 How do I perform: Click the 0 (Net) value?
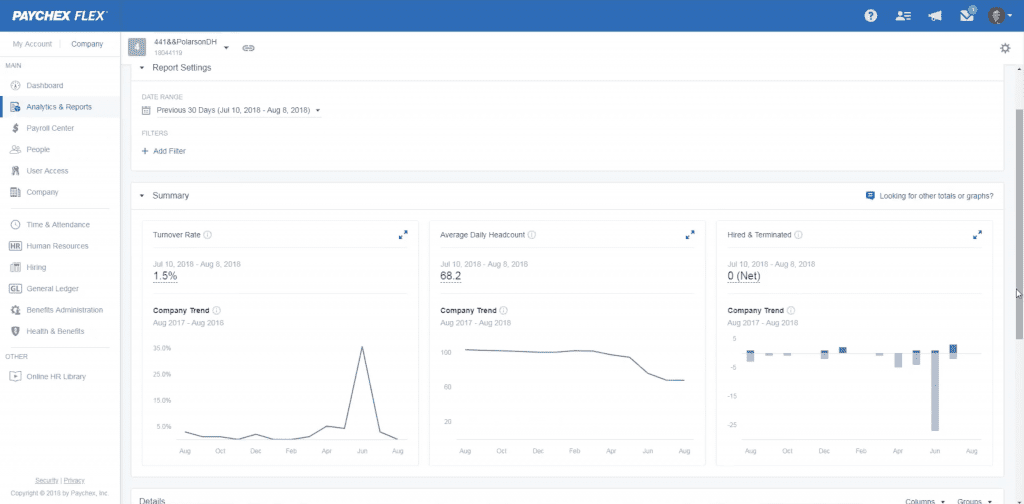pyautogui.click(x=744, y=276)
